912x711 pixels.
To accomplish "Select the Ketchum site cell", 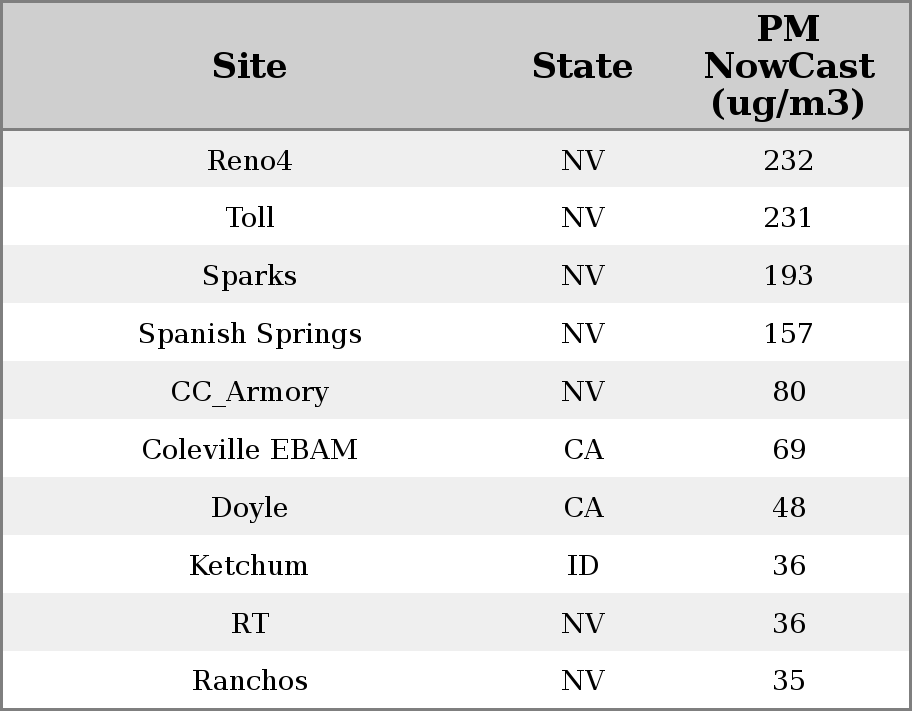I will coord(249,566).
